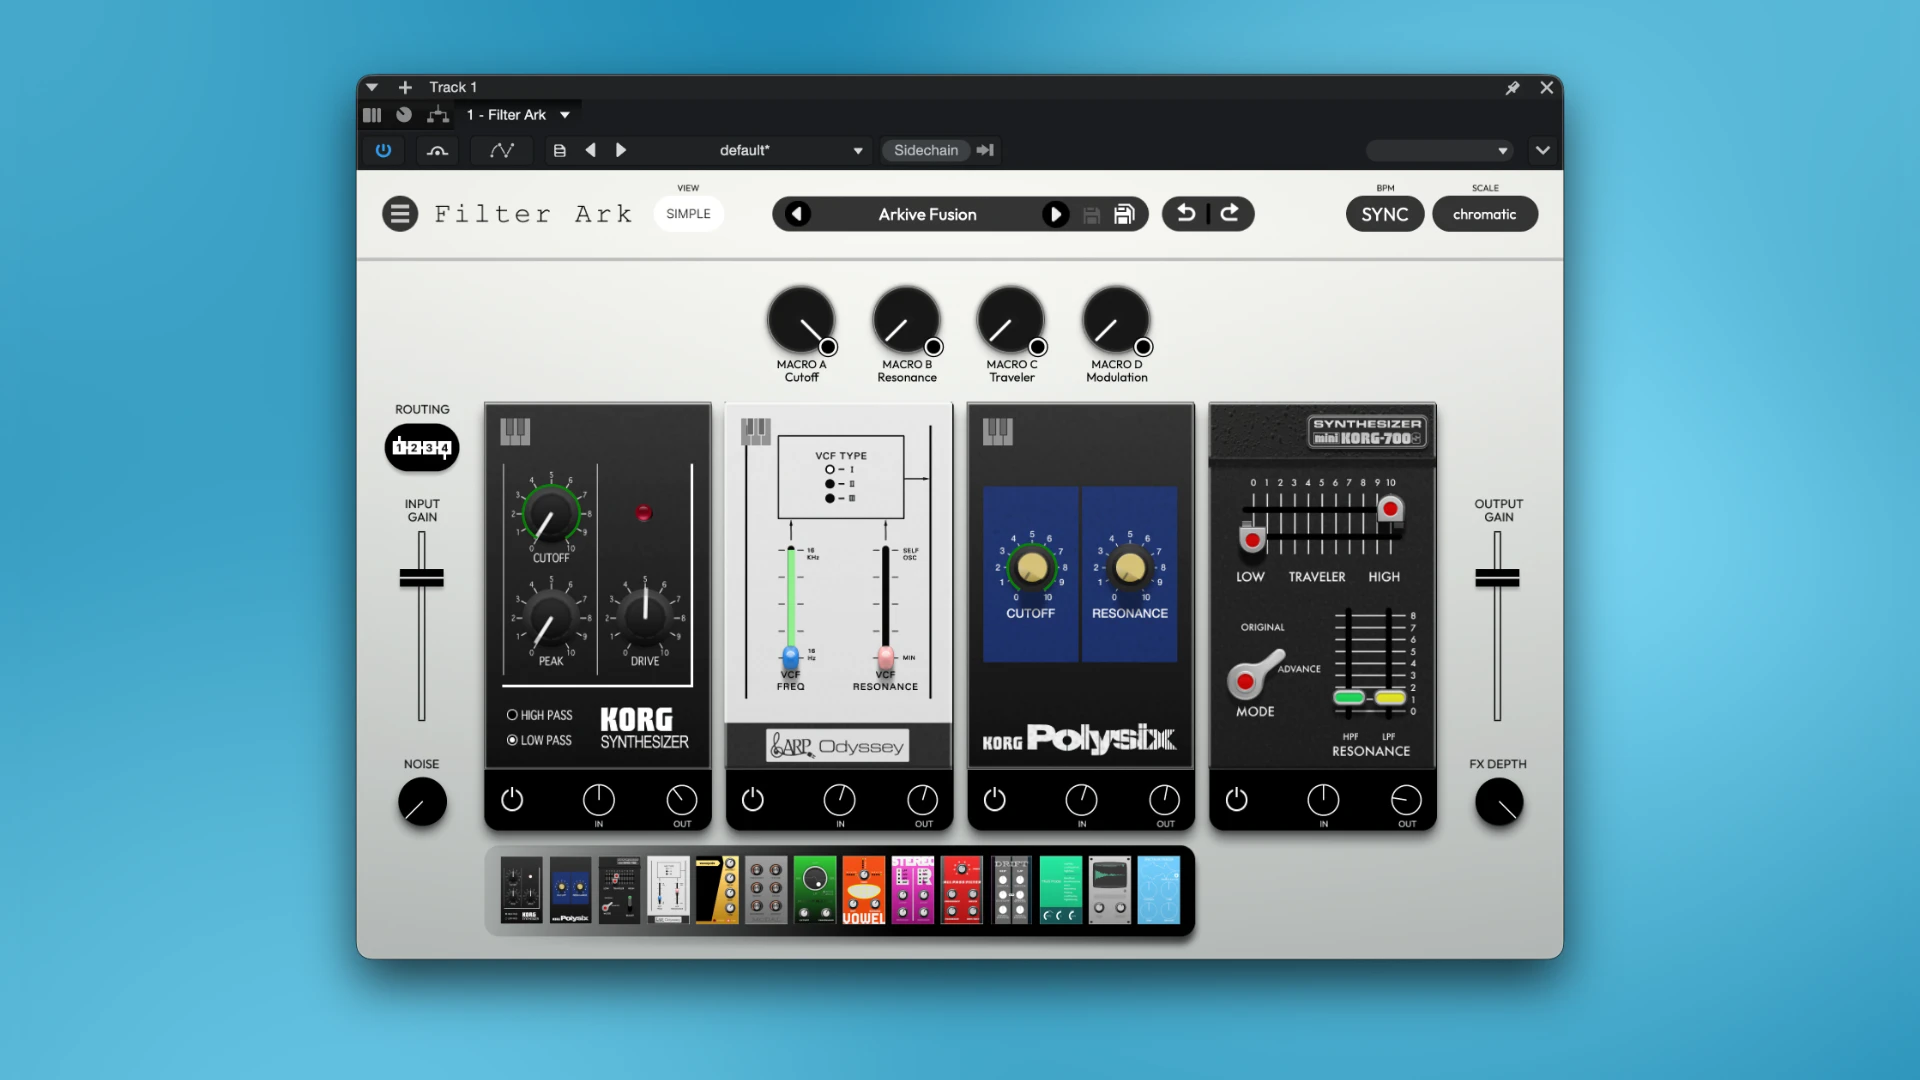Open the automation curve icon in host toolbar

click(502, 150)
